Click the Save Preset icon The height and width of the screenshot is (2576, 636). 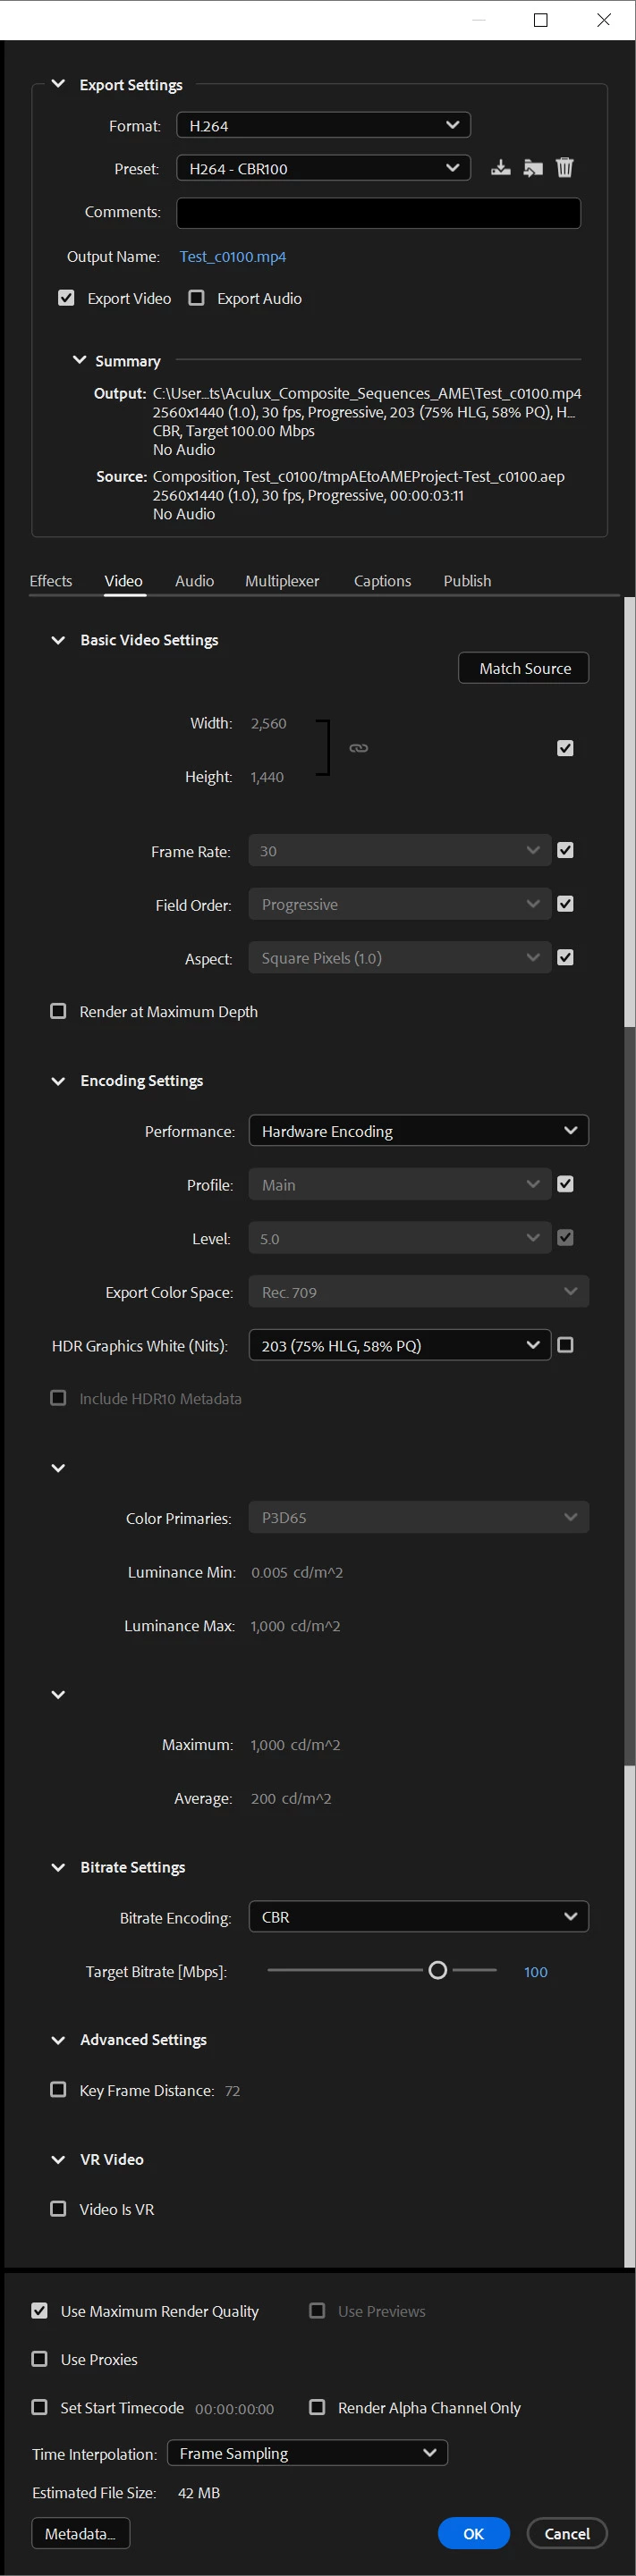pos(501,168)
